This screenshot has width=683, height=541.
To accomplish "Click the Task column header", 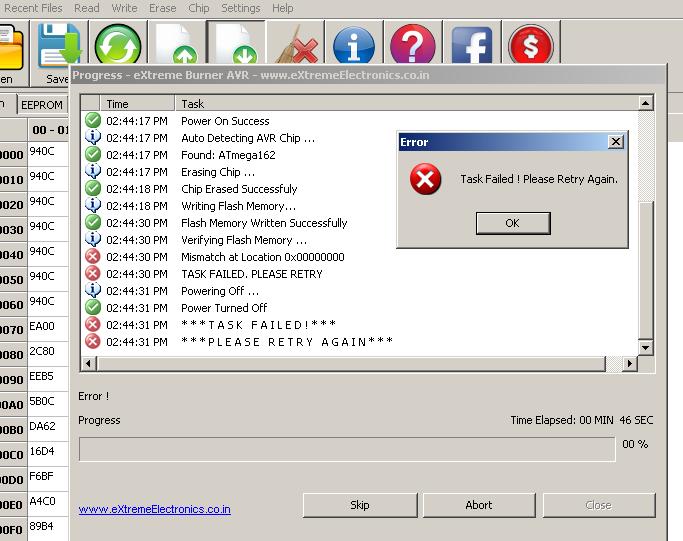I will (406, 104).
